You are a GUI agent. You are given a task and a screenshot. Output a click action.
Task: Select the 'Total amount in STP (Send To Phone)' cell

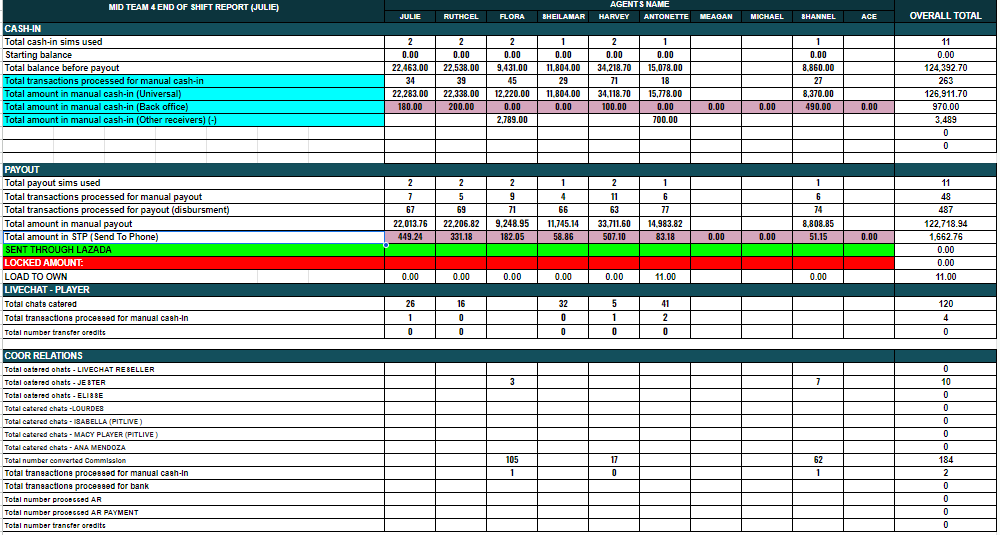coord(193,237)
